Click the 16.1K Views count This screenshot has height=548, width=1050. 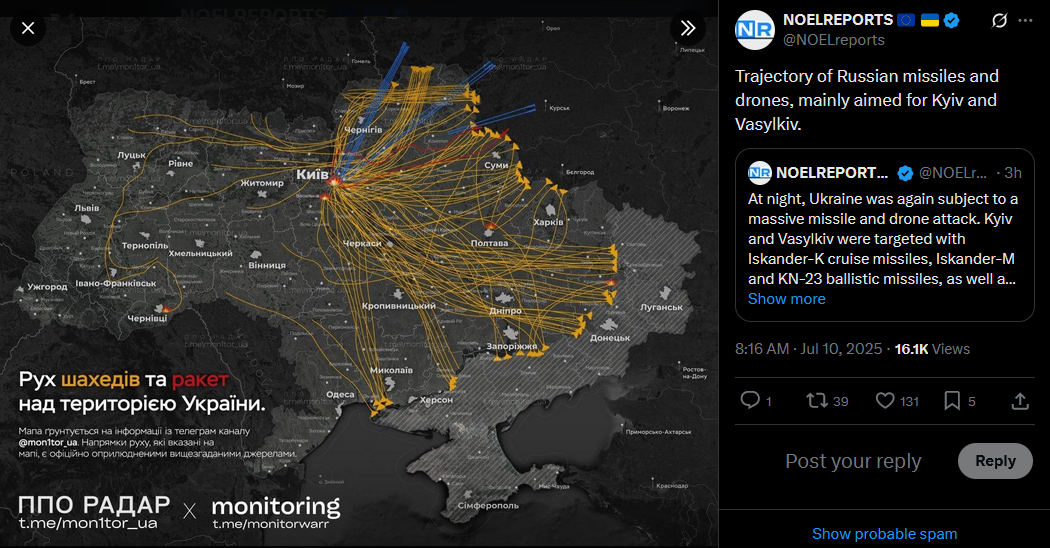point(932,348)
